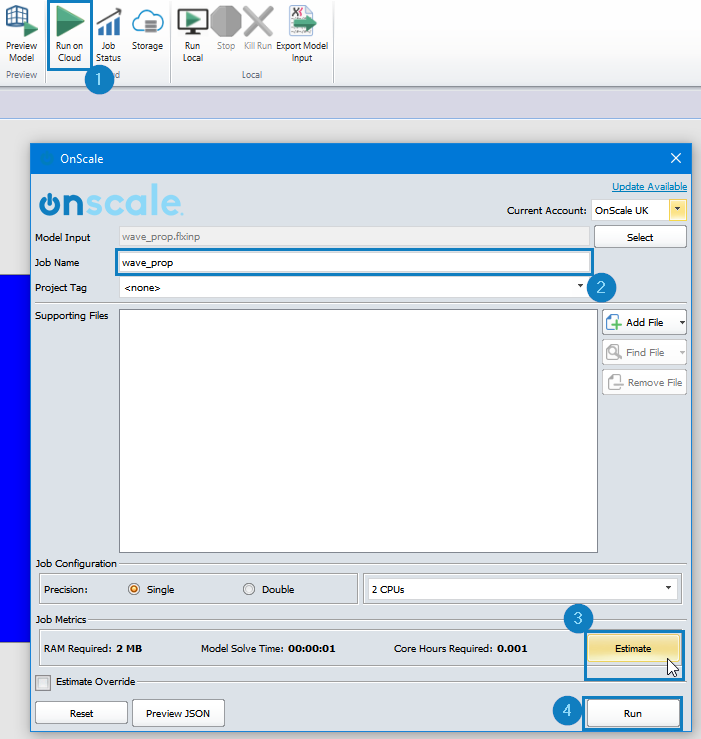
Task: Click the Kill Run icon
Action: [x=258, y=22]
